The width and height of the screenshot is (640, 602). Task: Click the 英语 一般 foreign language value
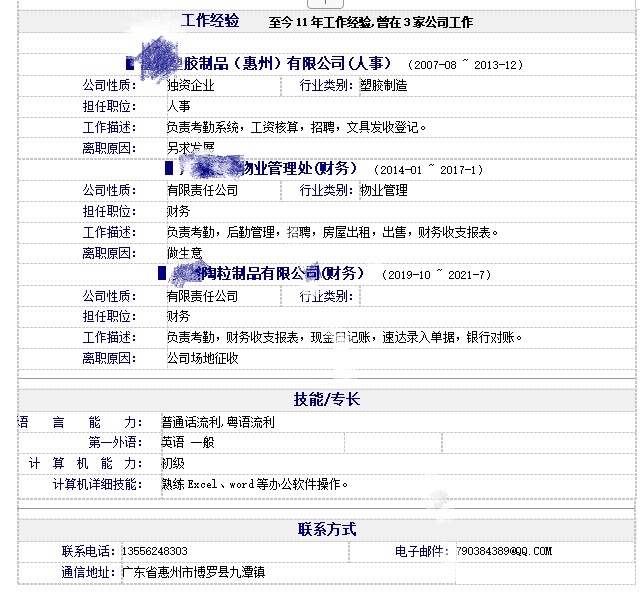[188, 442]
